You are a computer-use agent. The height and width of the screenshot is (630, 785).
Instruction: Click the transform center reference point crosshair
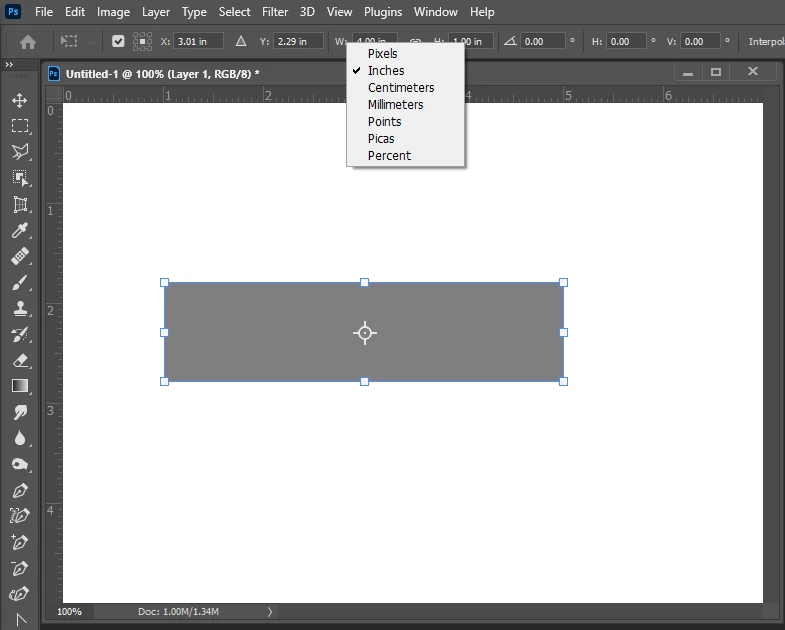[364, 333]
